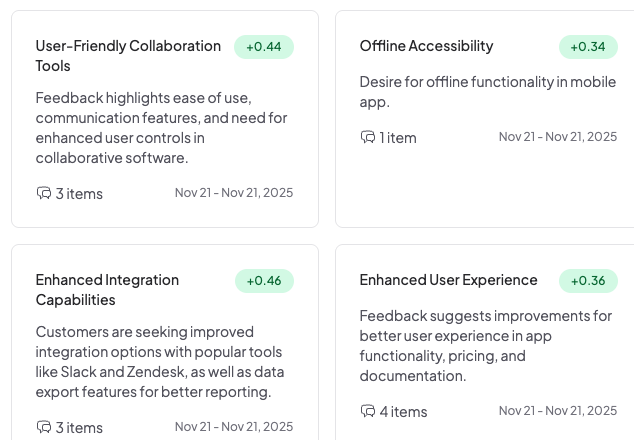
Task: Open 'Enhanced User Experience' title
Action: click(x=448, y=280)
